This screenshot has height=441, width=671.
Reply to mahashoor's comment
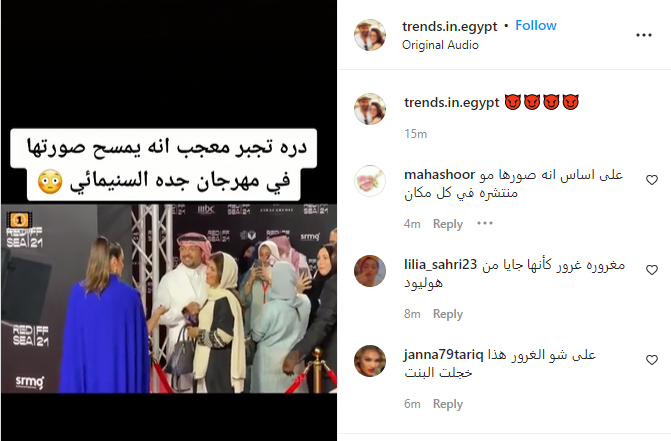tap(448, 224)
